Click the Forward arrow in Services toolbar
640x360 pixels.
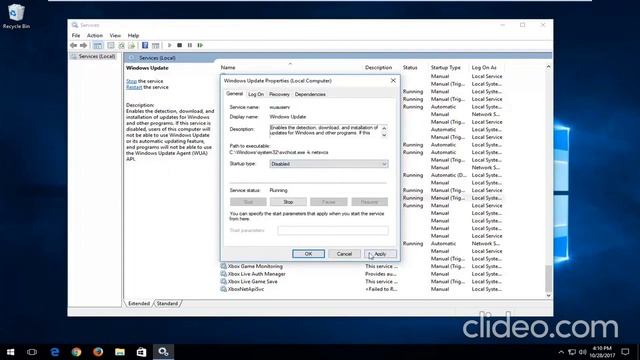pos(84,45)
